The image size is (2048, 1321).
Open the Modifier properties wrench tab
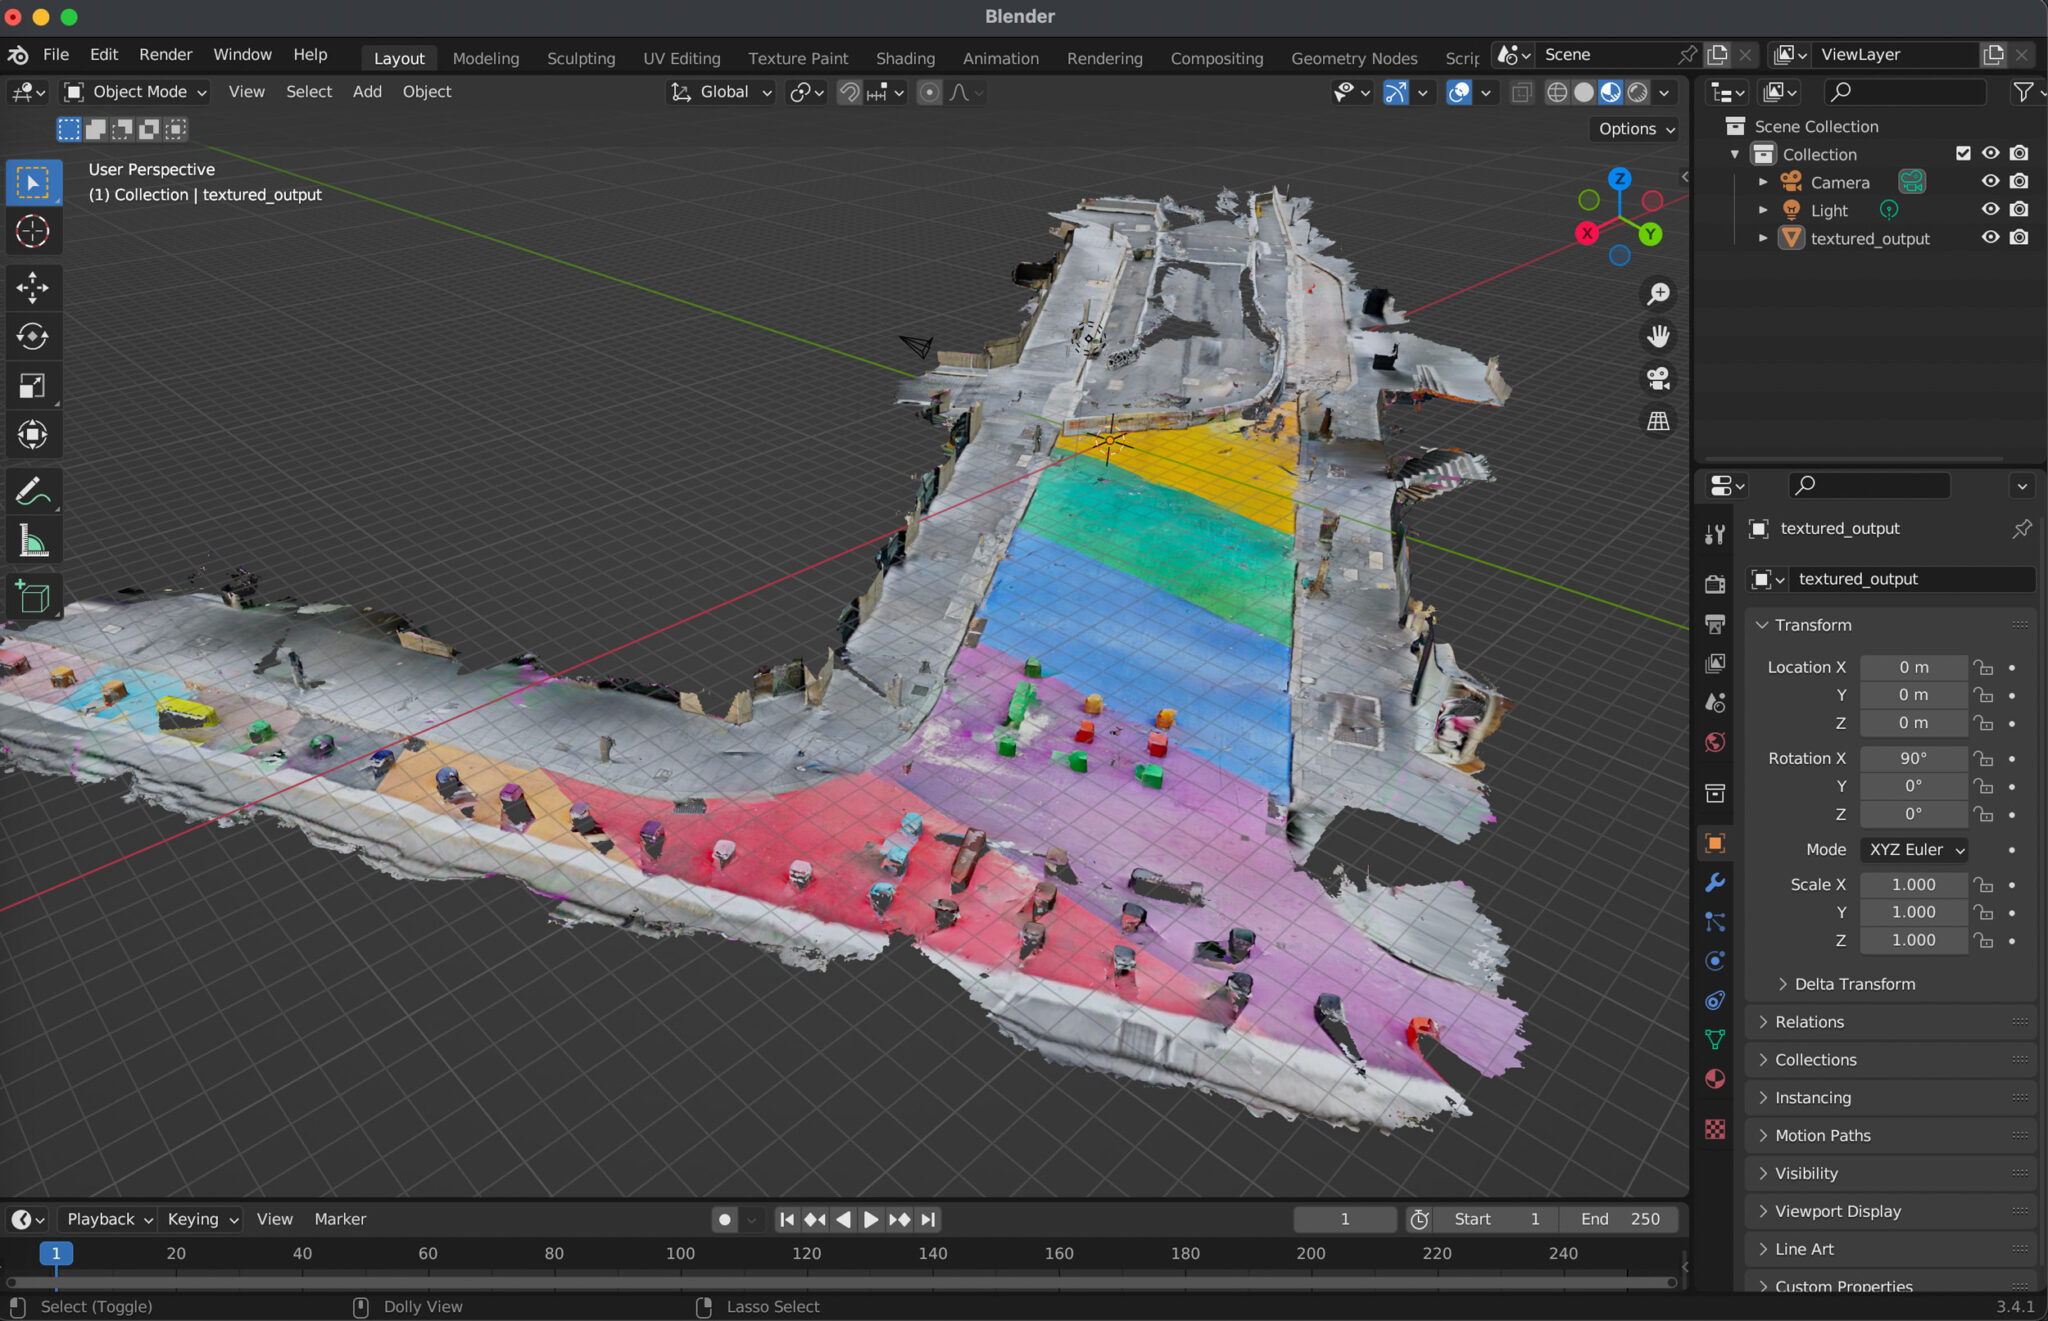(x=1715, y=883)
